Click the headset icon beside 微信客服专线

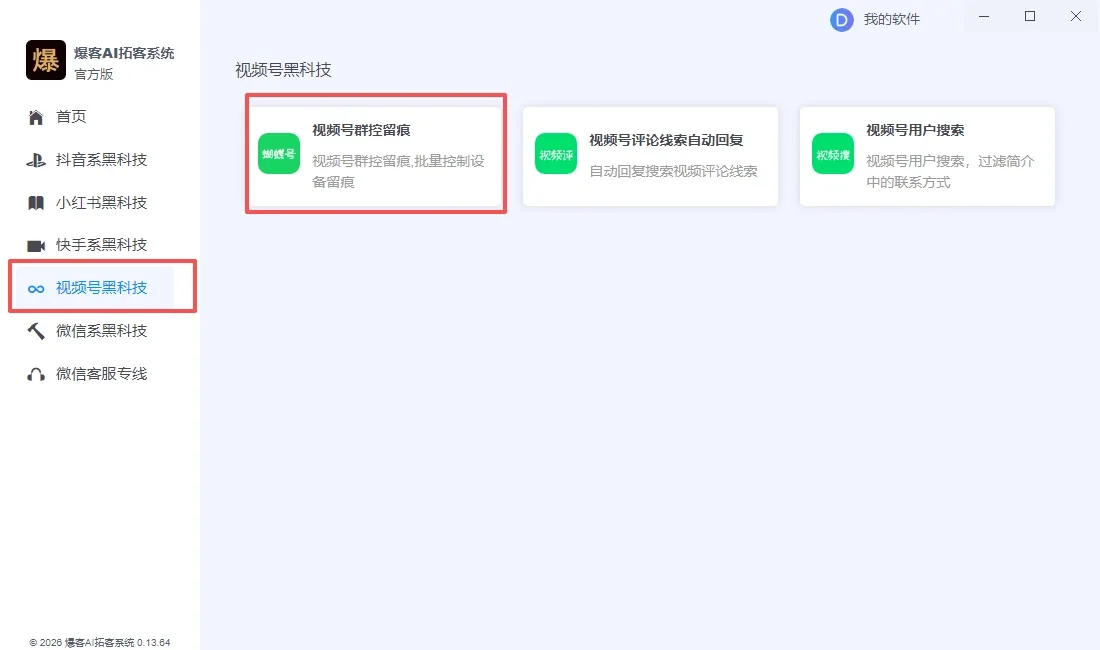pyautogui.click(x=36, y=374)
